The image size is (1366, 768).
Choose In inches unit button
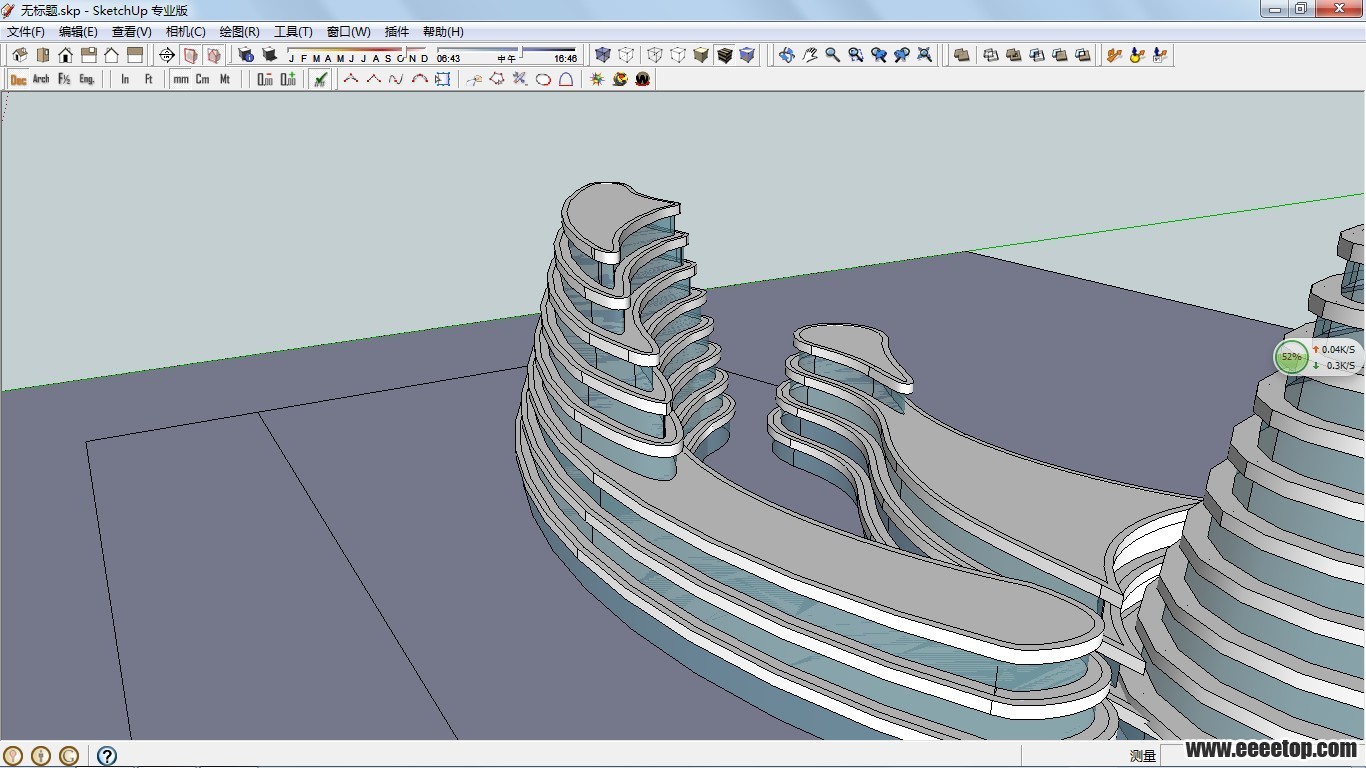pos(125,79)
